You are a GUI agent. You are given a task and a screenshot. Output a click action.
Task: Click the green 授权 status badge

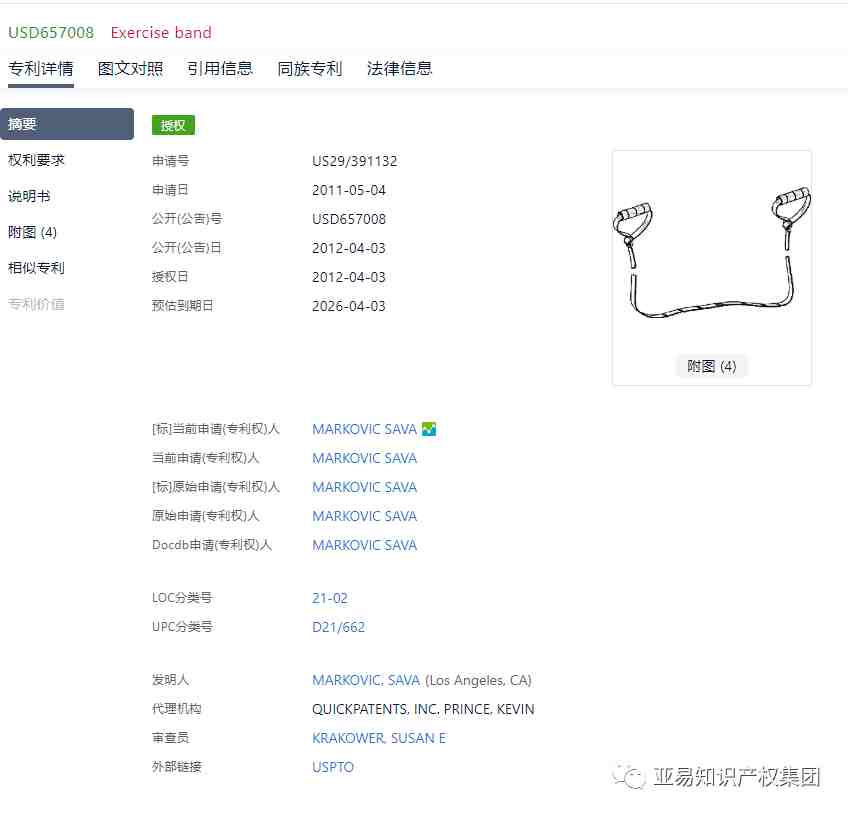pyautogui.click(x=173, y=125)
